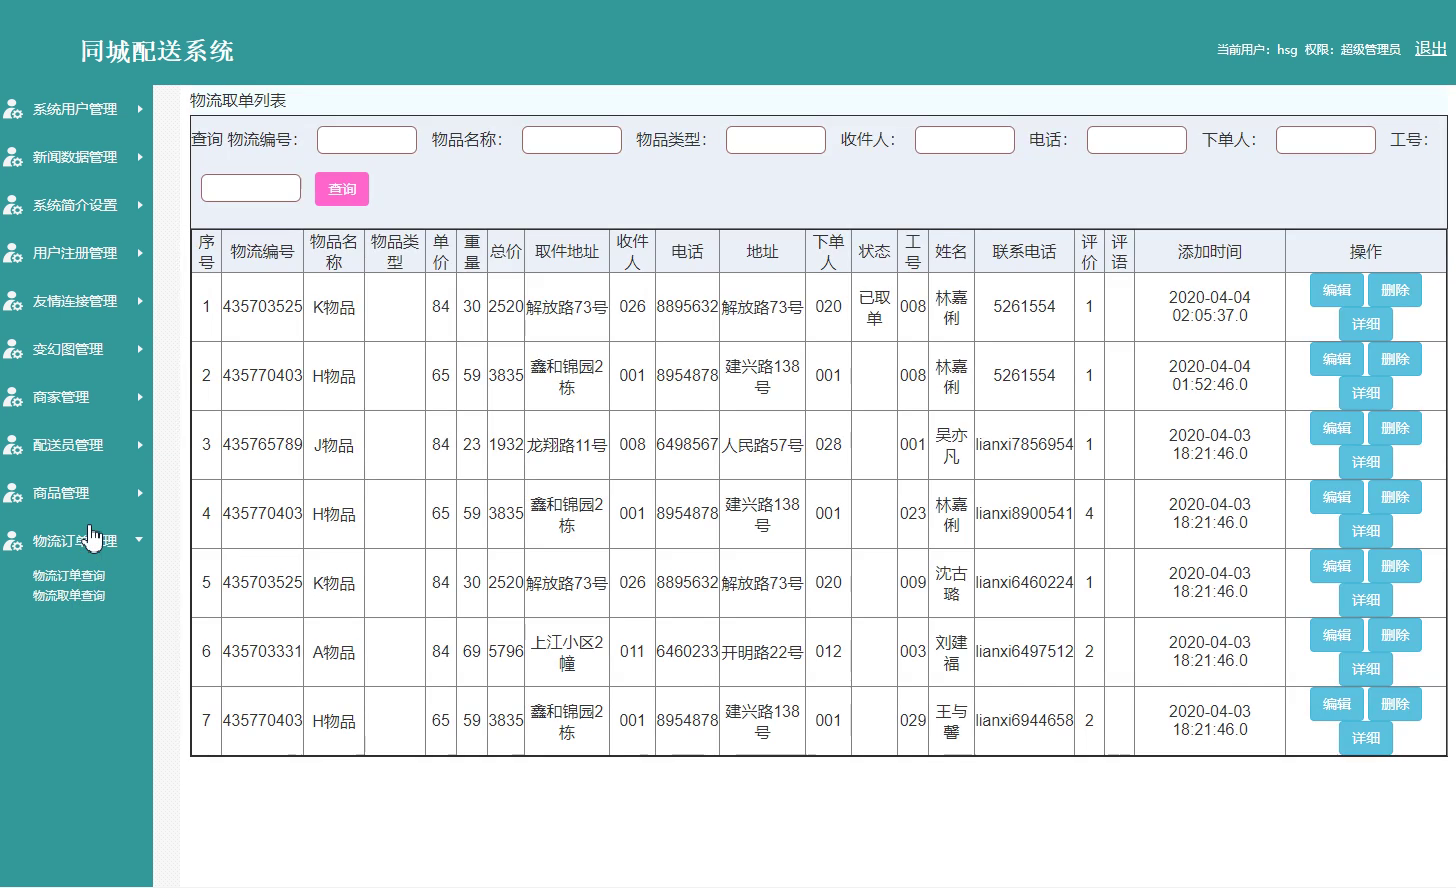Click 详细 for row 3 J物品
Screen dimensions: 1456x888
coord(1366,462)
